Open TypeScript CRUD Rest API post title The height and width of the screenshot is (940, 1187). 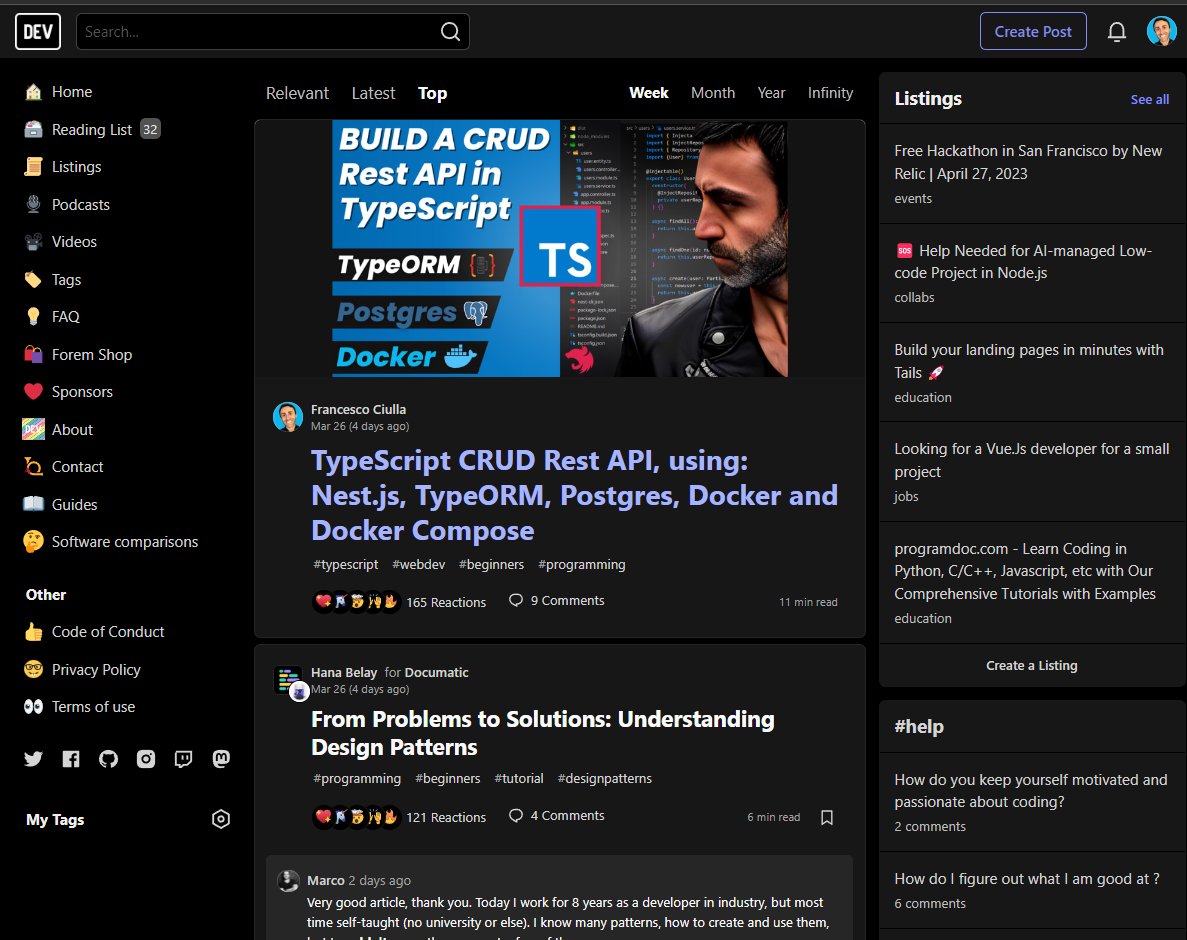575,495
